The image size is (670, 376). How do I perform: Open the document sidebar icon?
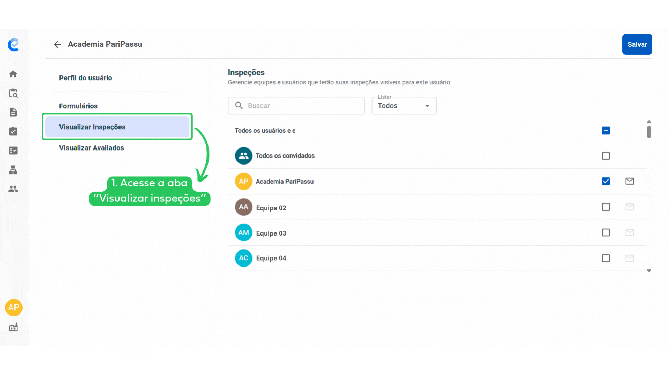pyautogui.click(x=13, y=112)
